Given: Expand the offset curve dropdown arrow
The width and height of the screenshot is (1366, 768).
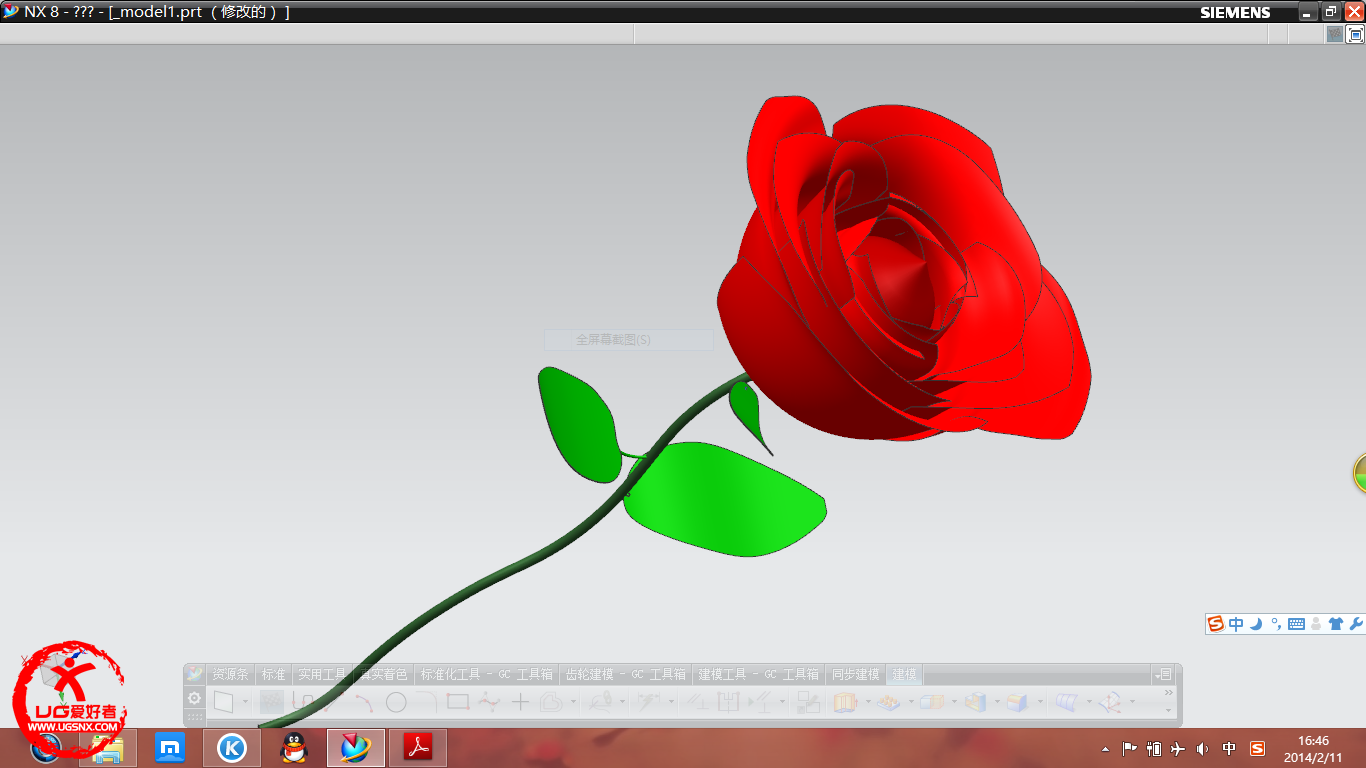Looking at the screenshot, I should coord(573,702).
